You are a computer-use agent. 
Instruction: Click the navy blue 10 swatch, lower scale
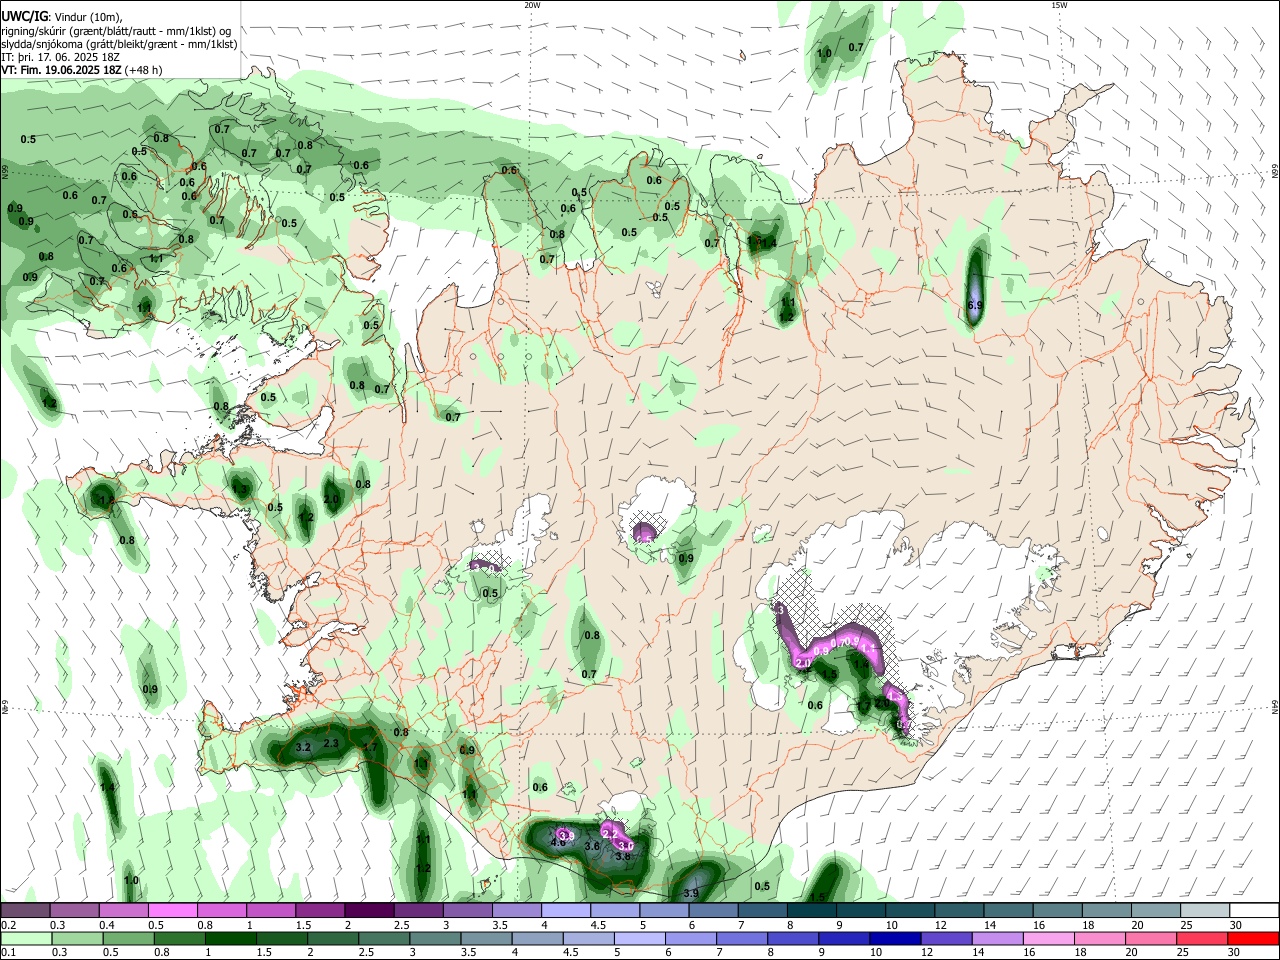[895, 938]
